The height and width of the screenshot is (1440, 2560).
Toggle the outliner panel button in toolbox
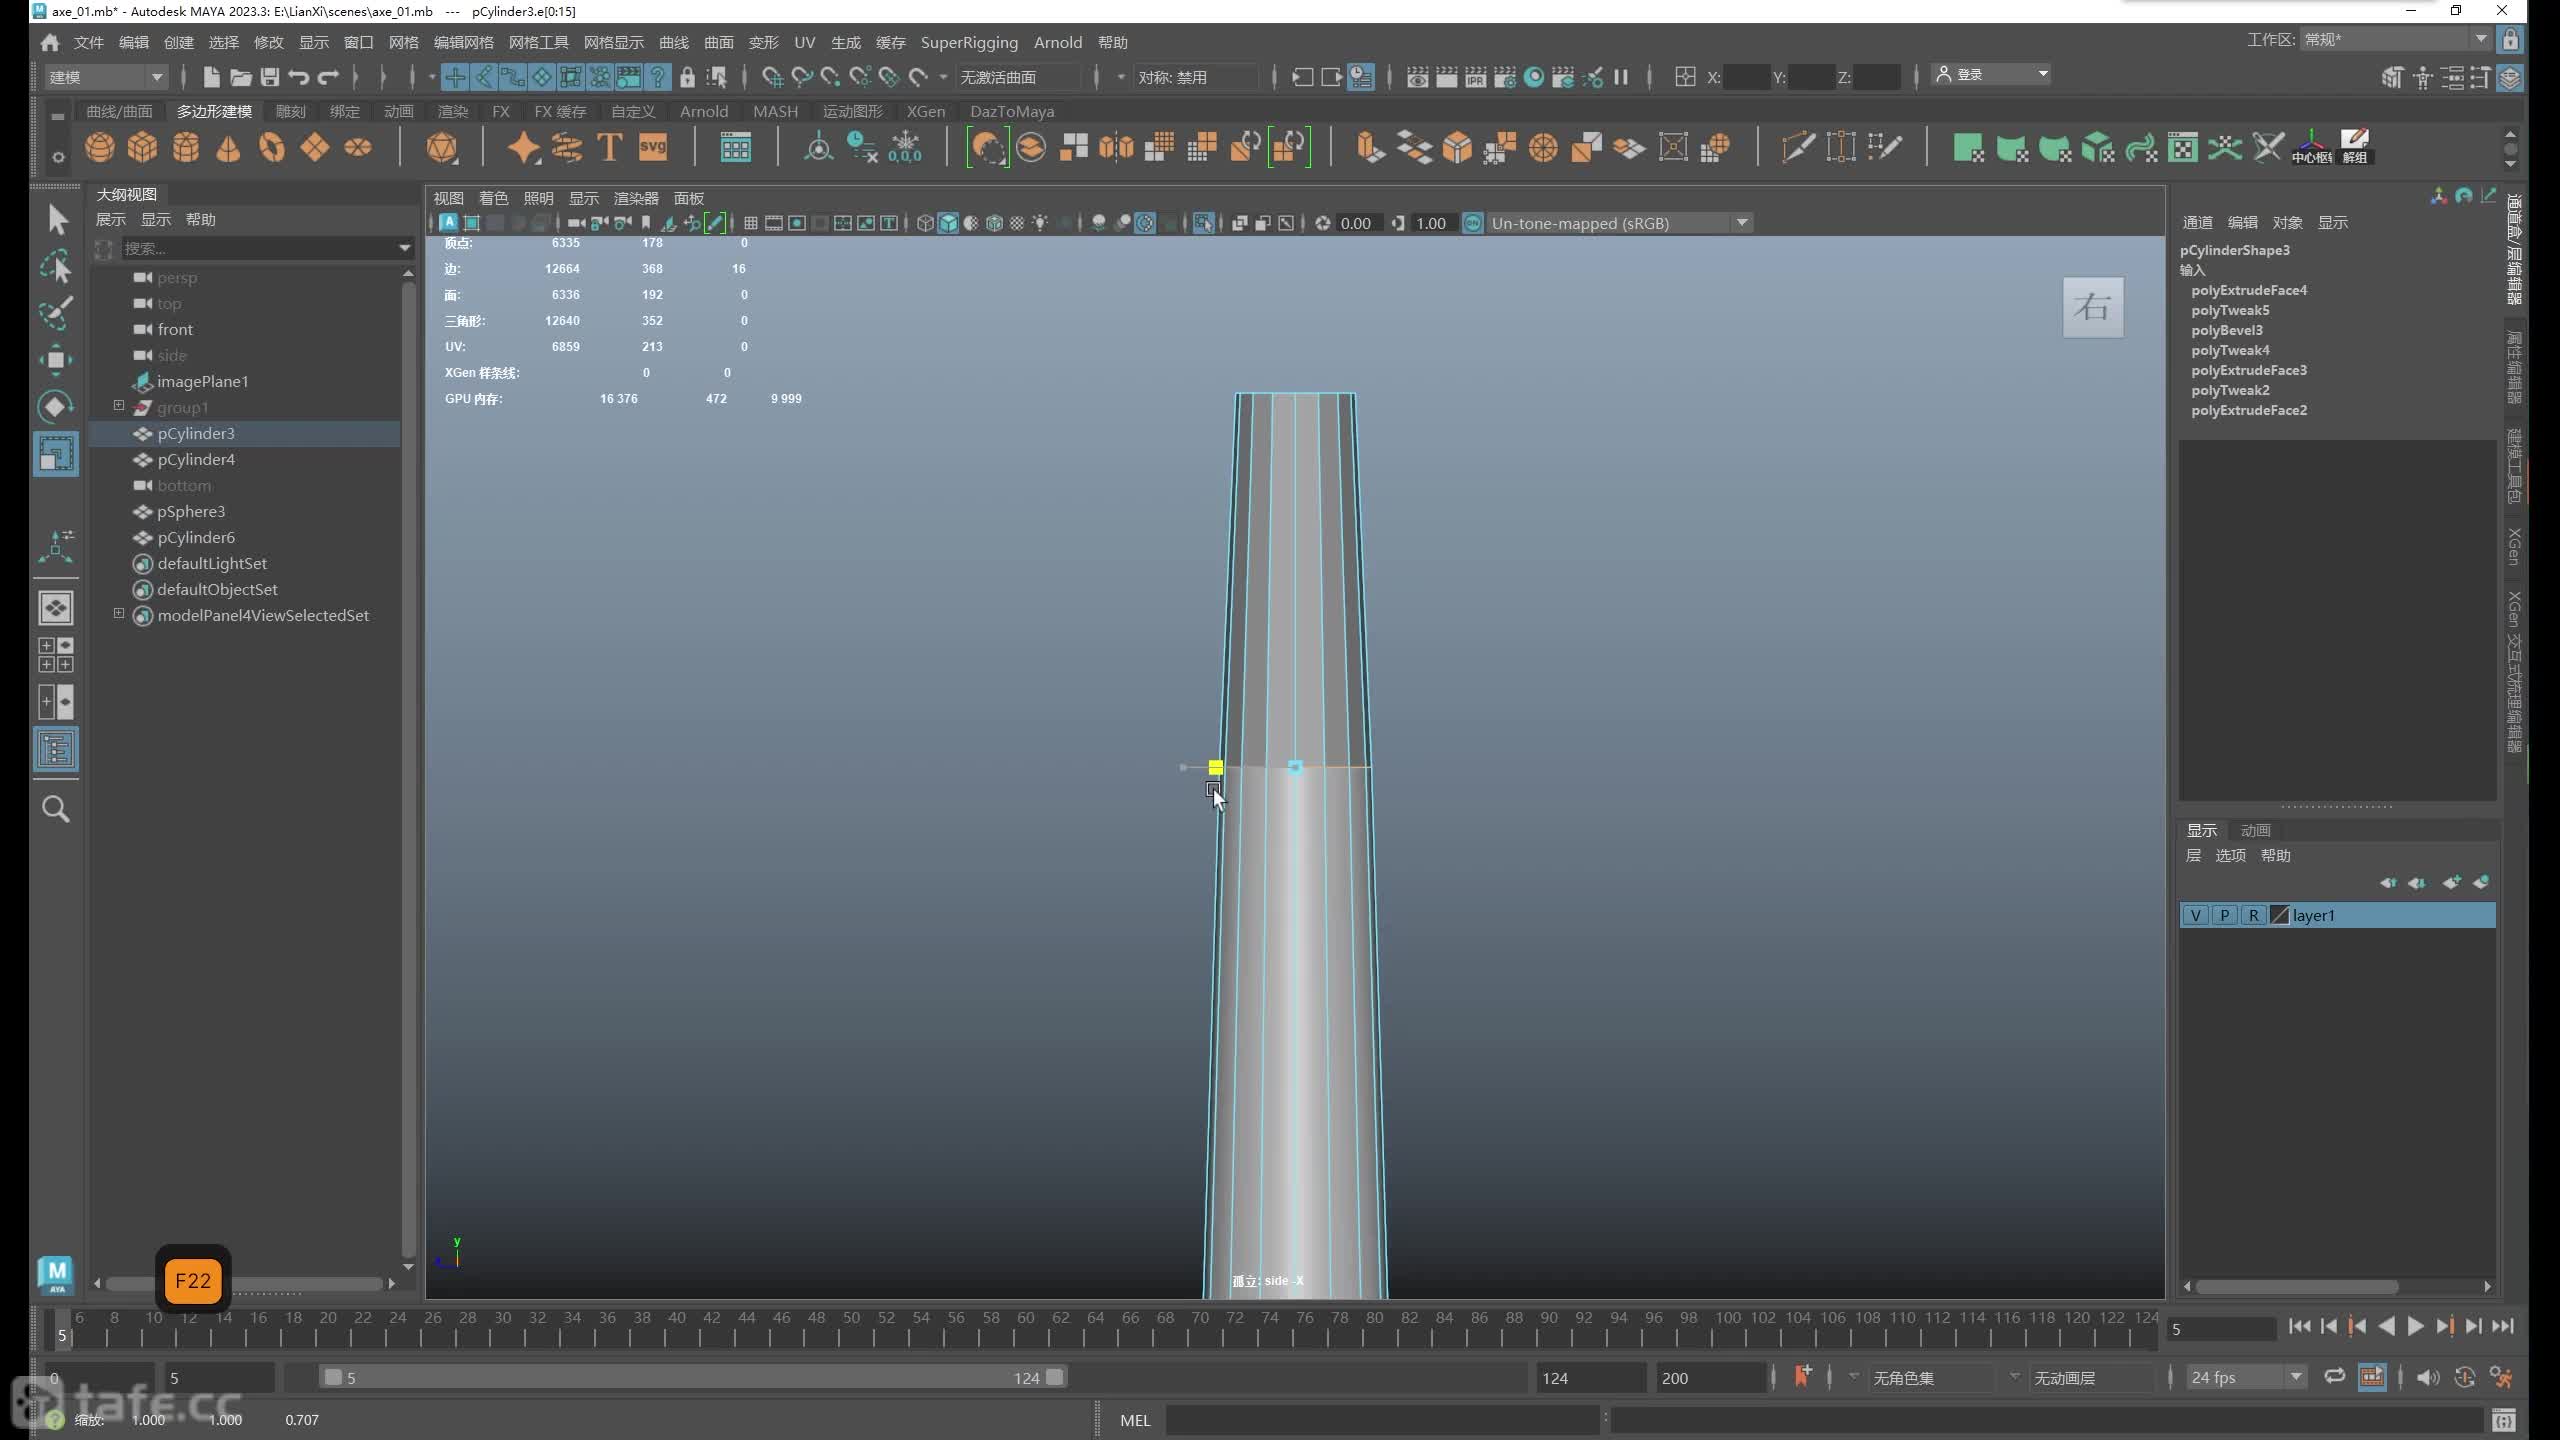point(56,749)
